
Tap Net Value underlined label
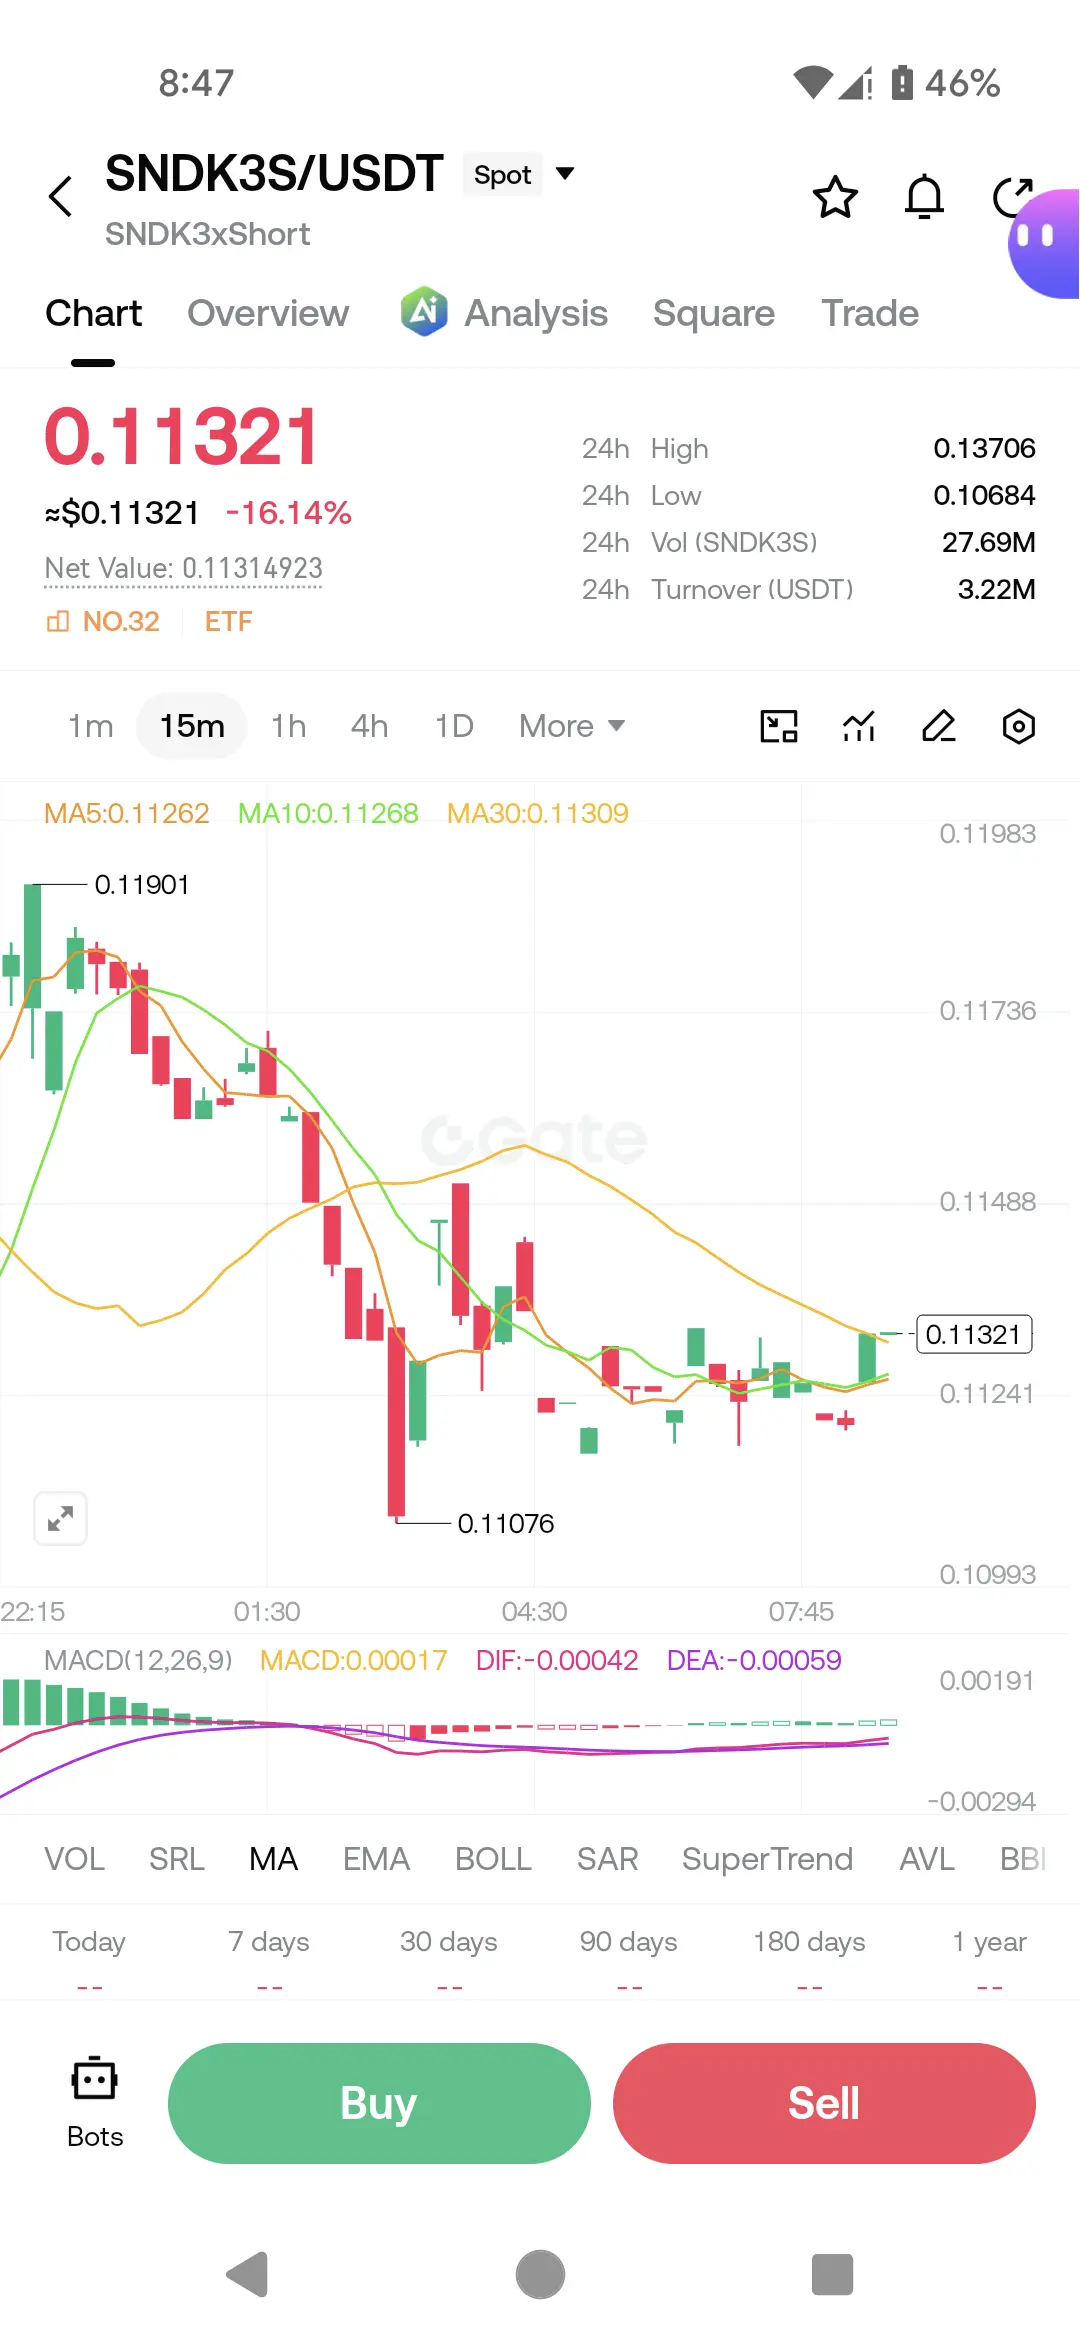coord(183,568)
